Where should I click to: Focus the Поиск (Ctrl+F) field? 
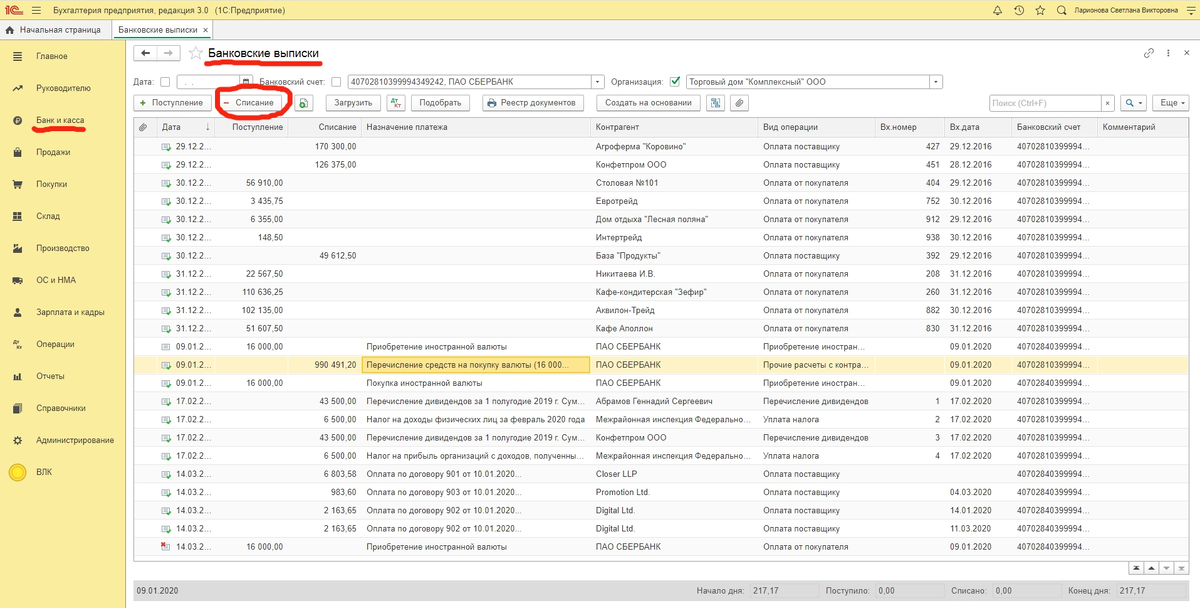[1045, 103]
